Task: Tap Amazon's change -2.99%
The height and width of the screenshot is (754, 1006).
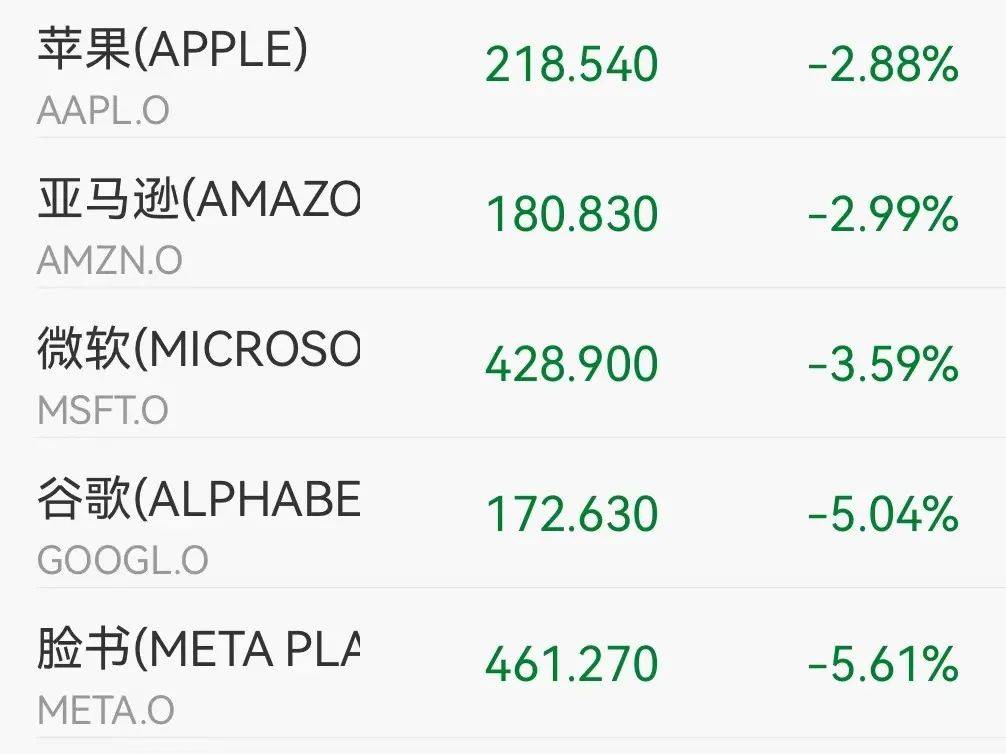Action: 883,214
